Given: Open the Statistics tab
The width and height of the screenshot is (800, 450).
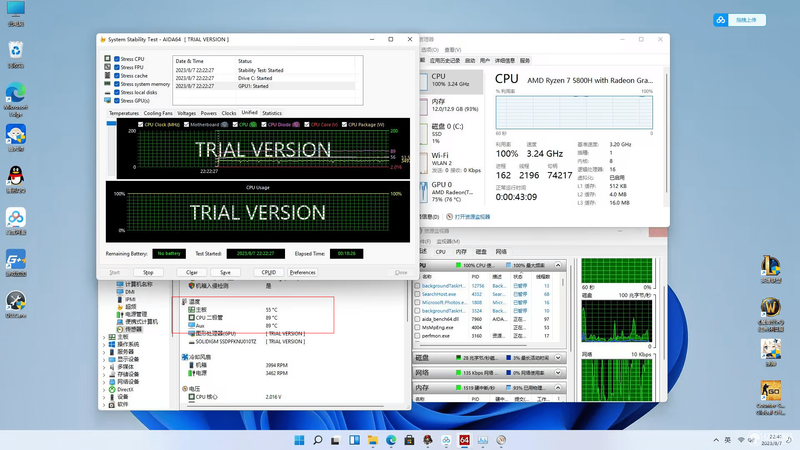Looking at the screenshot, I should coord(272,113).
